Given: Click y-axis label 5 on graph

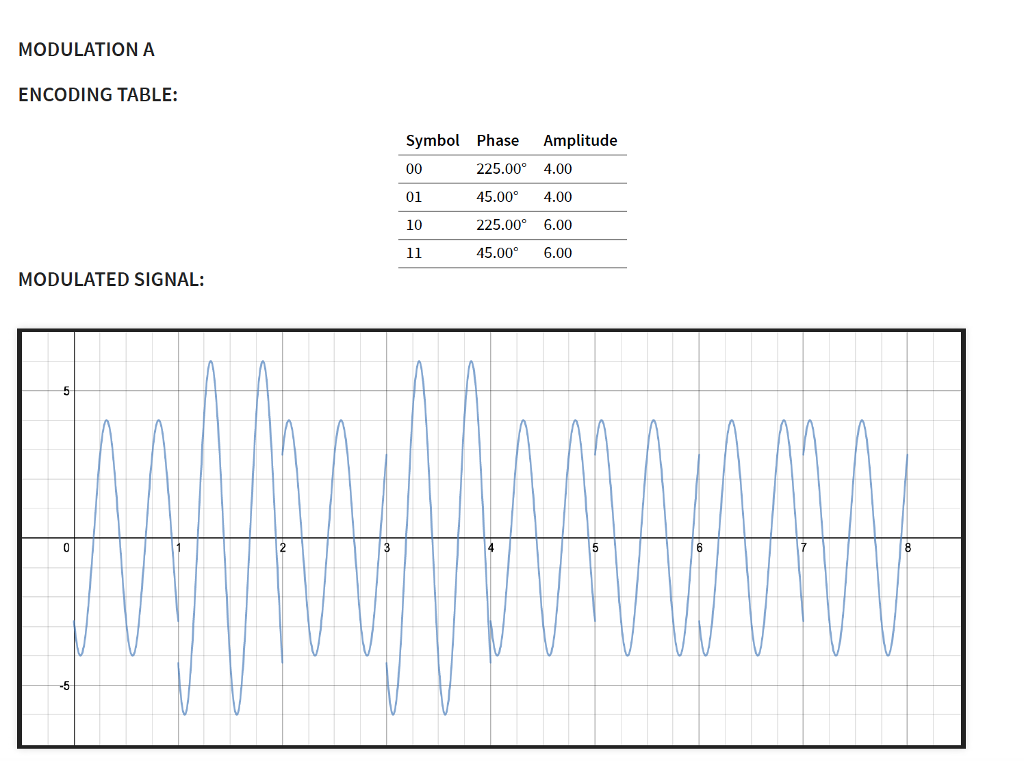Looking at the screenshot, I should click(66, 391).
